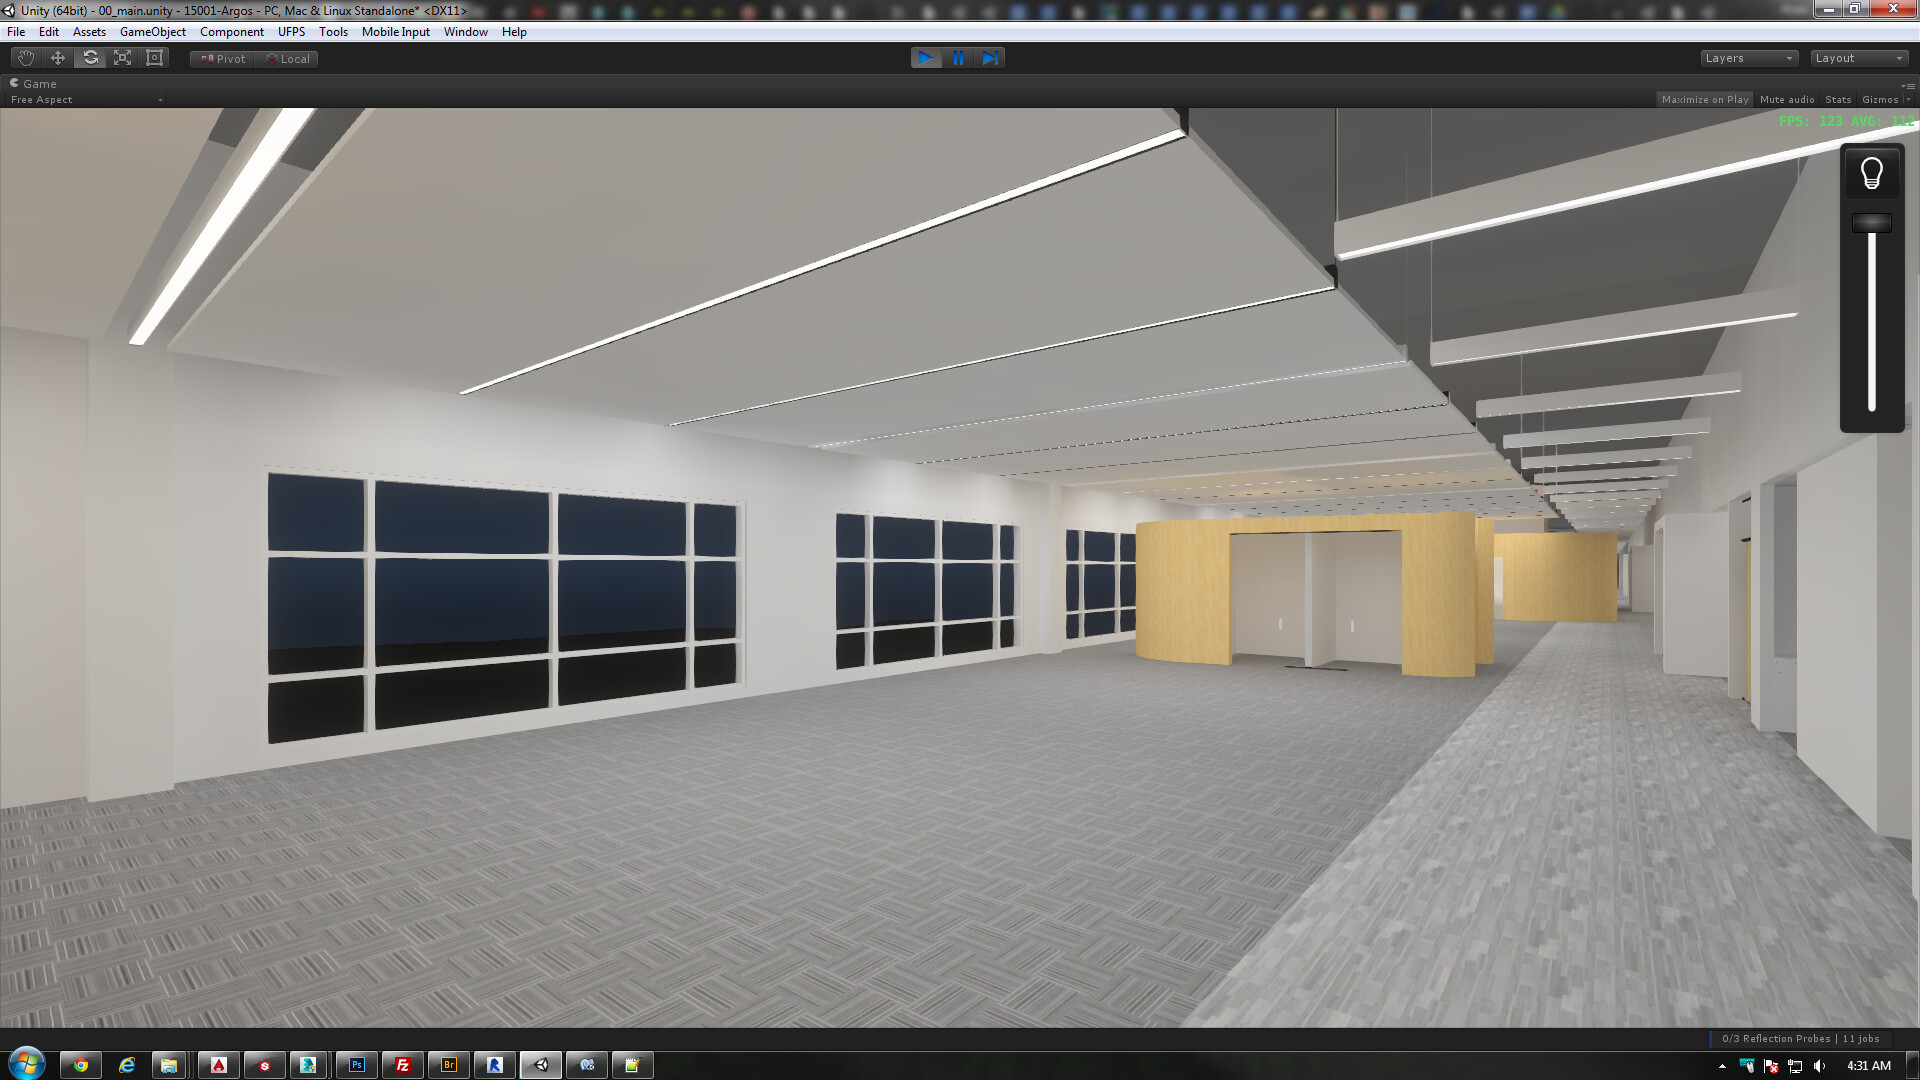Open the Game view options hamburger menu
This screenshot has height=1080, width=1920.
1912,84
